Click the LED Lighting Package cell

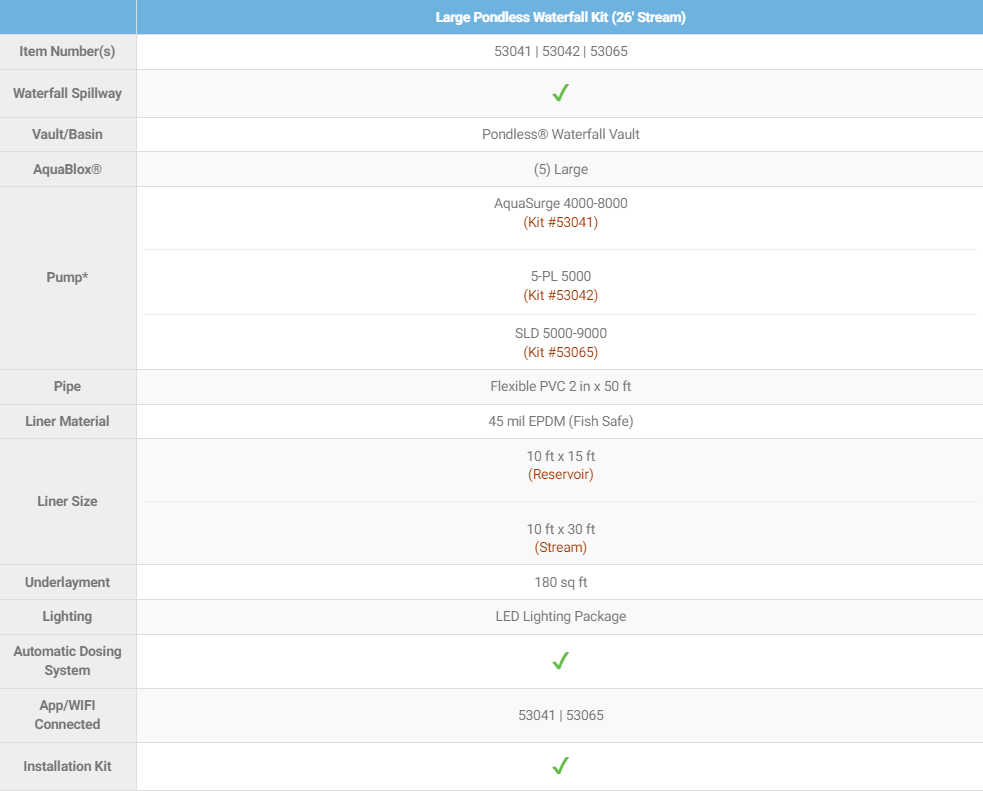560,616
